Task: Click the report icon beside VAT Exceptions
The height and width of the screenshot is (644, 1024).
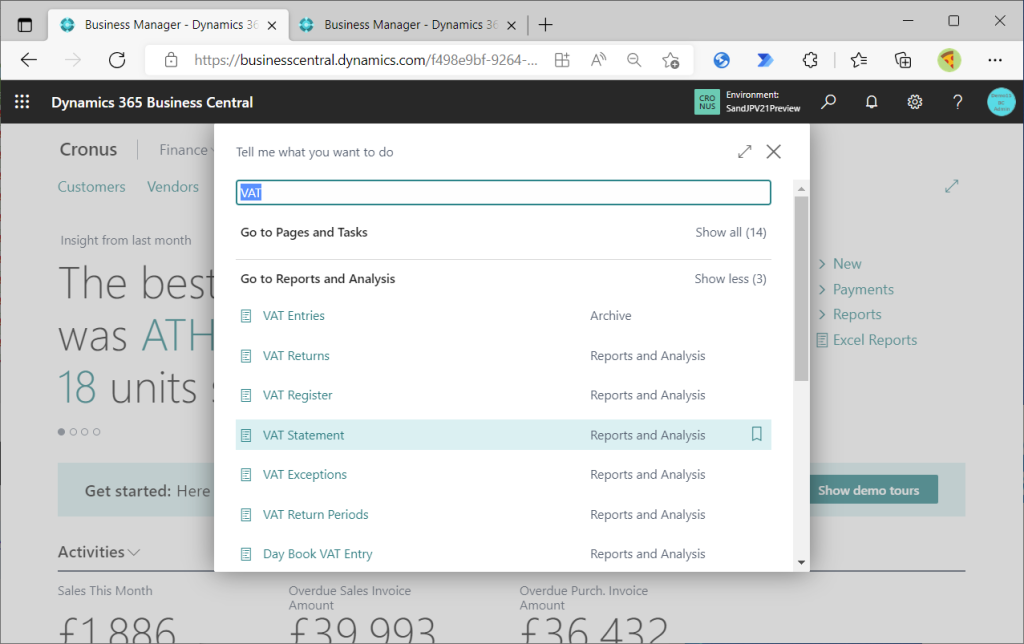Action: click(x=246, y=475)
